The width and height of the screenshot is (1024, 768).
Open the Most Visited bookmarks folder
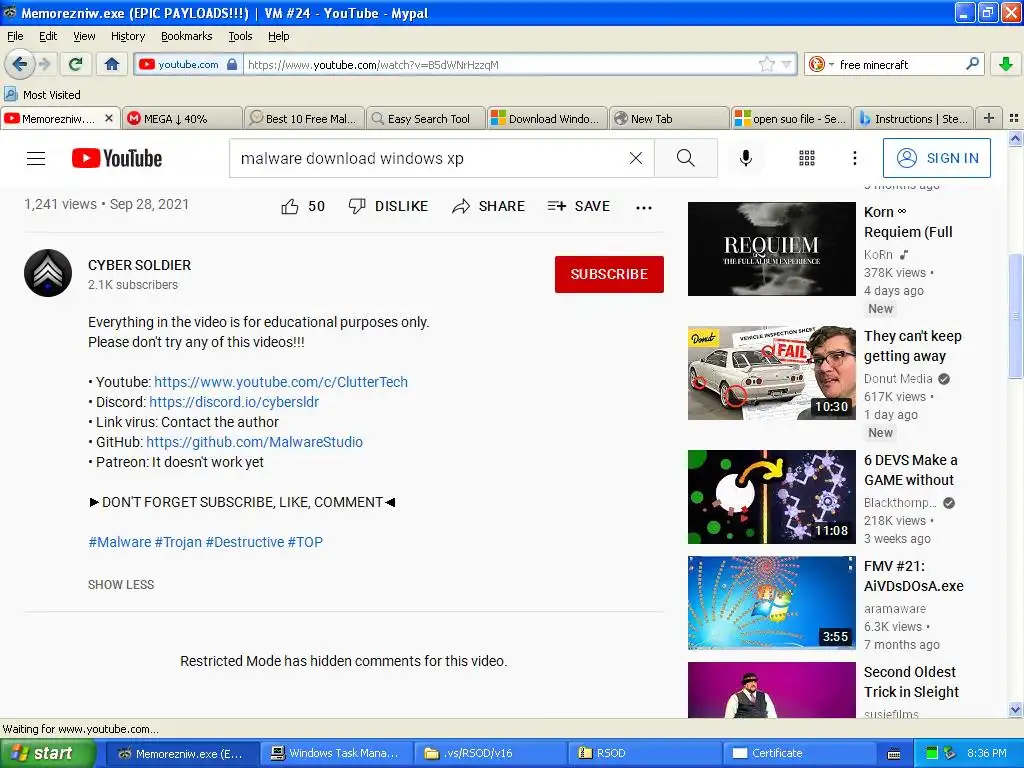tap(42, 95)
